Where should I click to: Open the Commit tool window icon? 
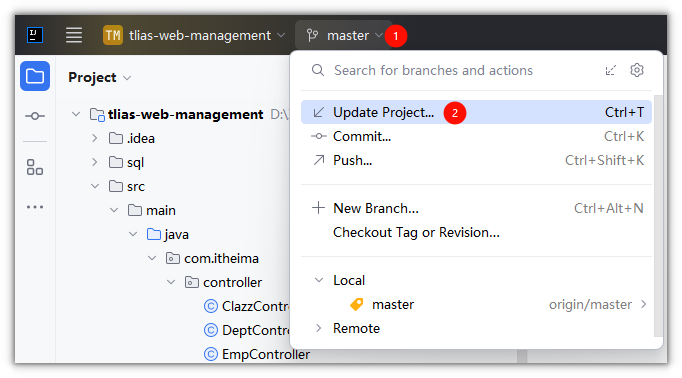tap(35, 116)
